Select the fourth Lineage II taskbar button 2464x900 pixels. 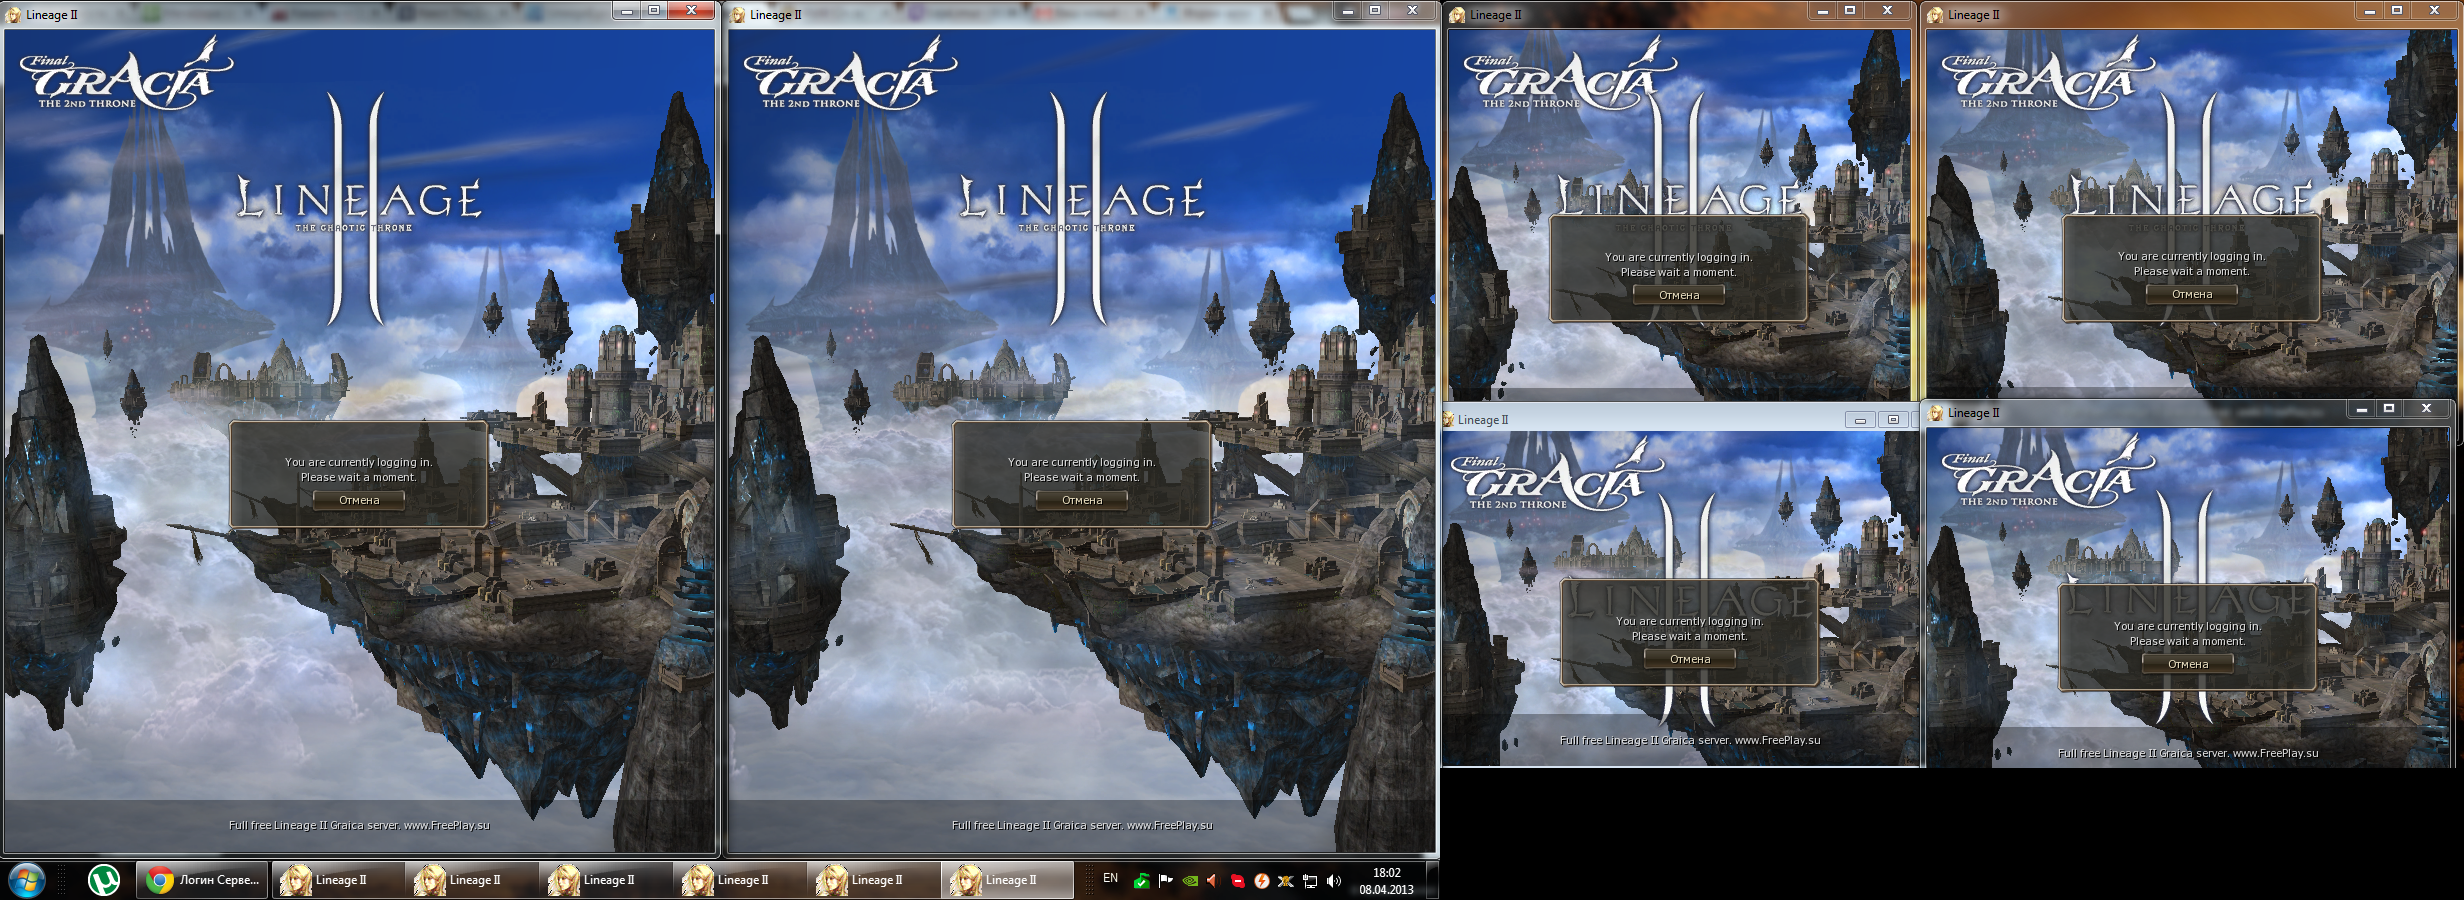[x=740, y=880]
